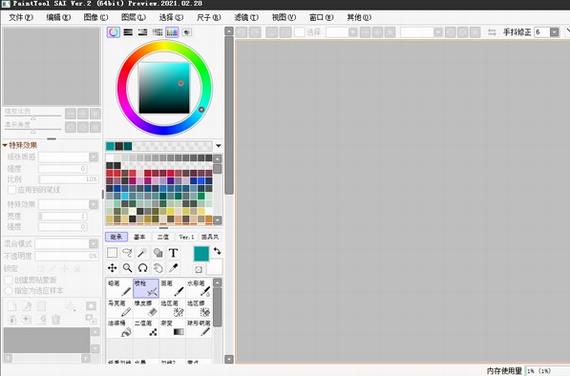Open the color history dropdown arrow
This screenshot has width=570, height=376.
pos(218,146)
